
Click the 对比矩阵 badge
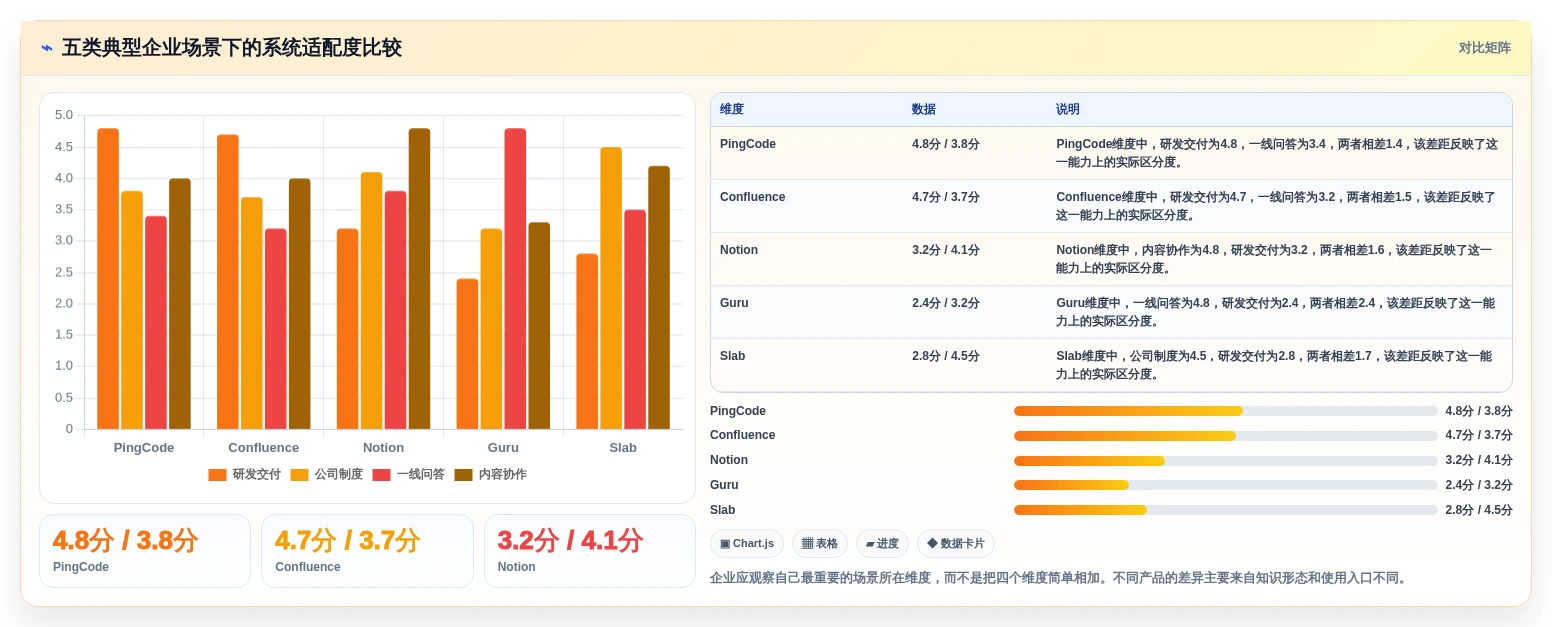1484,48
